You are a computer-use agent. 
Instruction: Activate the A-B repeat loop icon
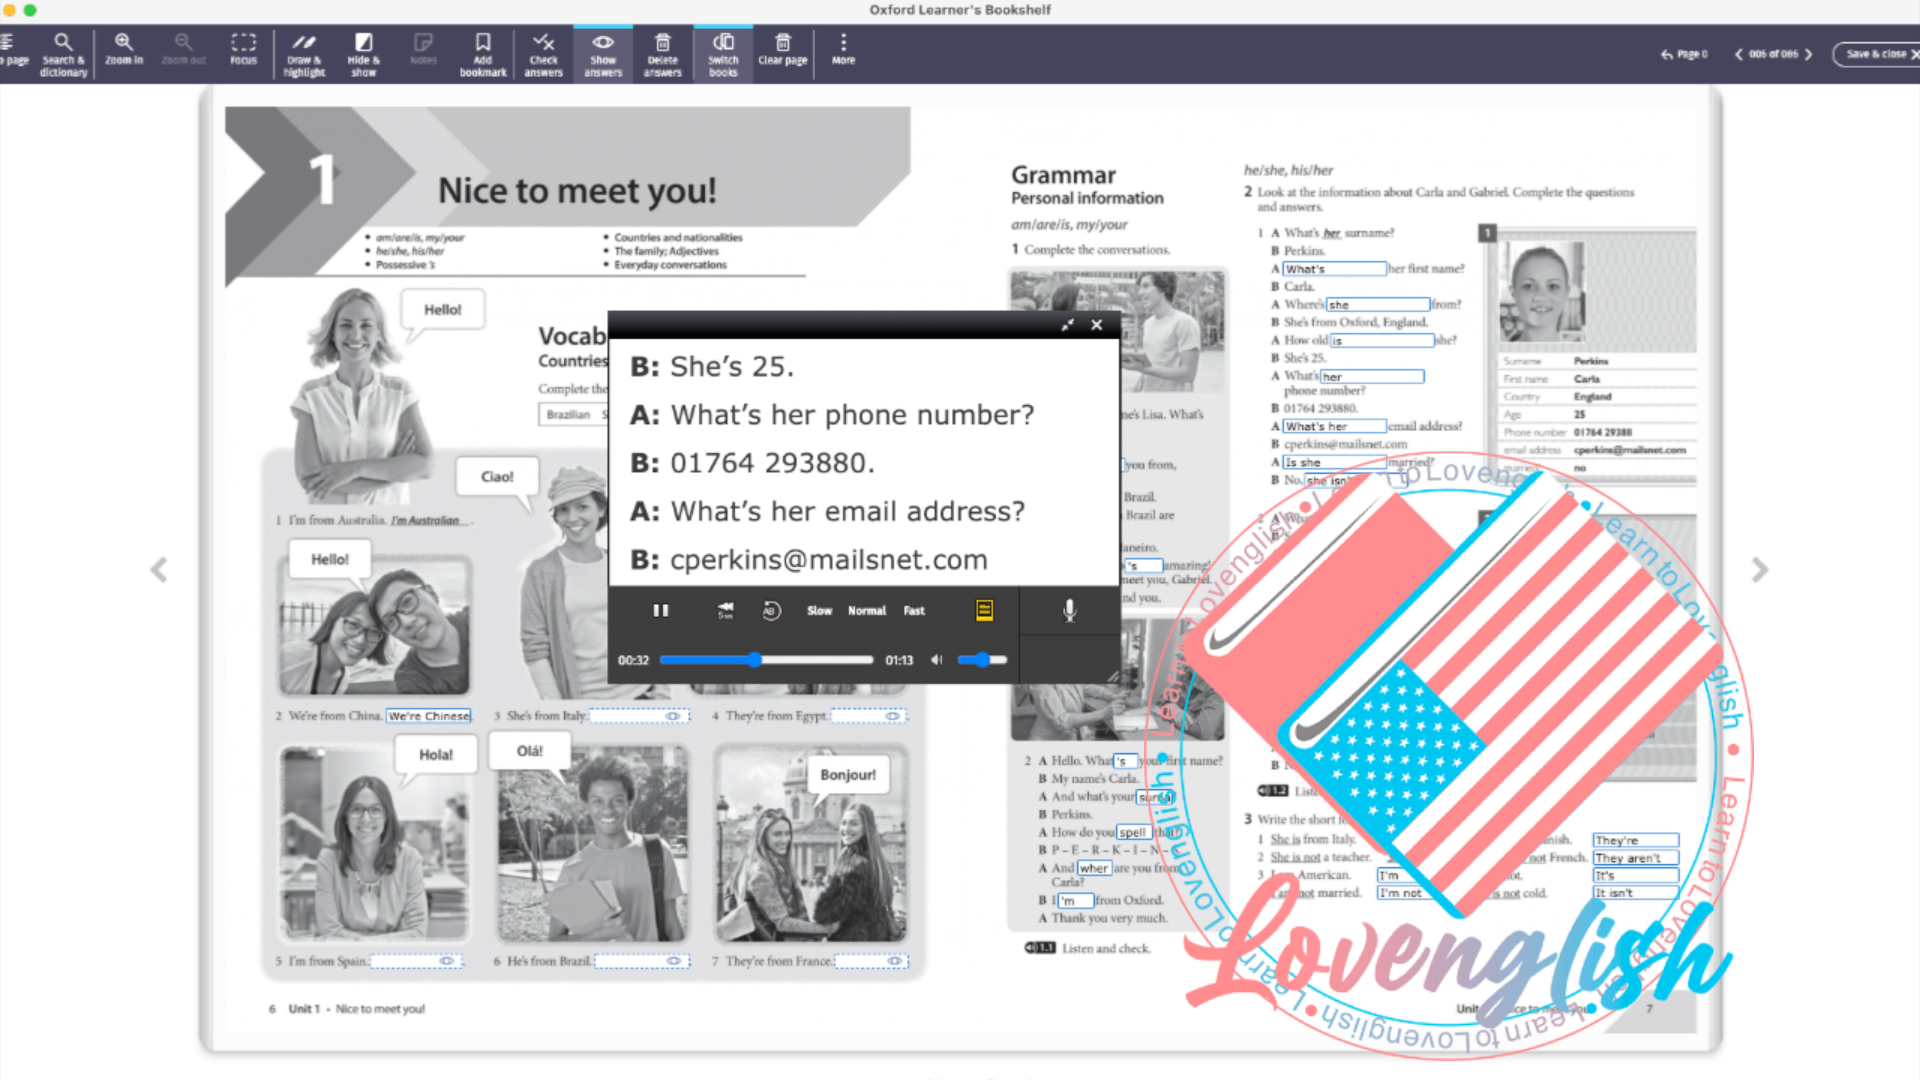click(x=771, y=610)
